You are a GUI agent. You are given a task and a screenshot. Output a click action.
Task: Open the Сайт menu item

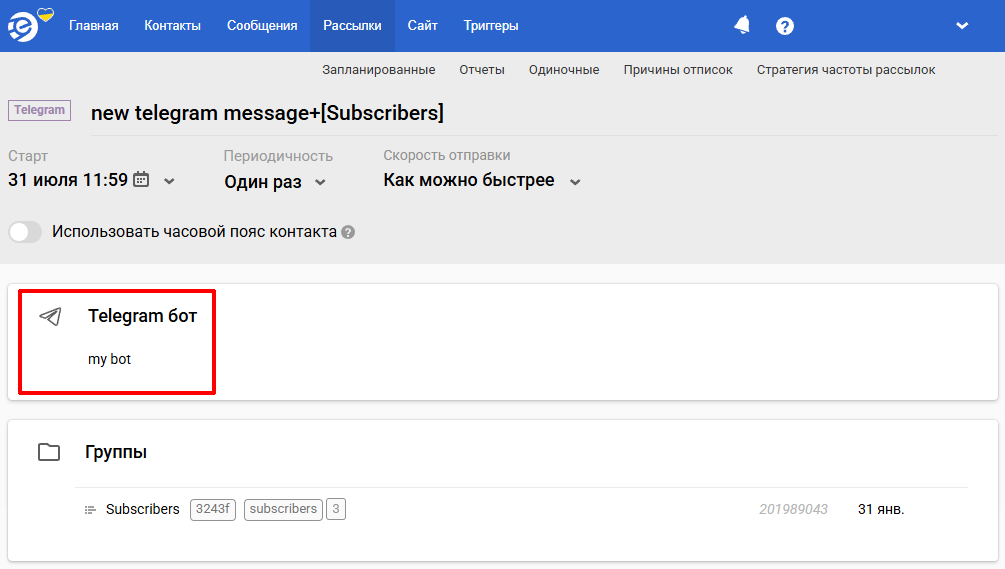[422, 26]
